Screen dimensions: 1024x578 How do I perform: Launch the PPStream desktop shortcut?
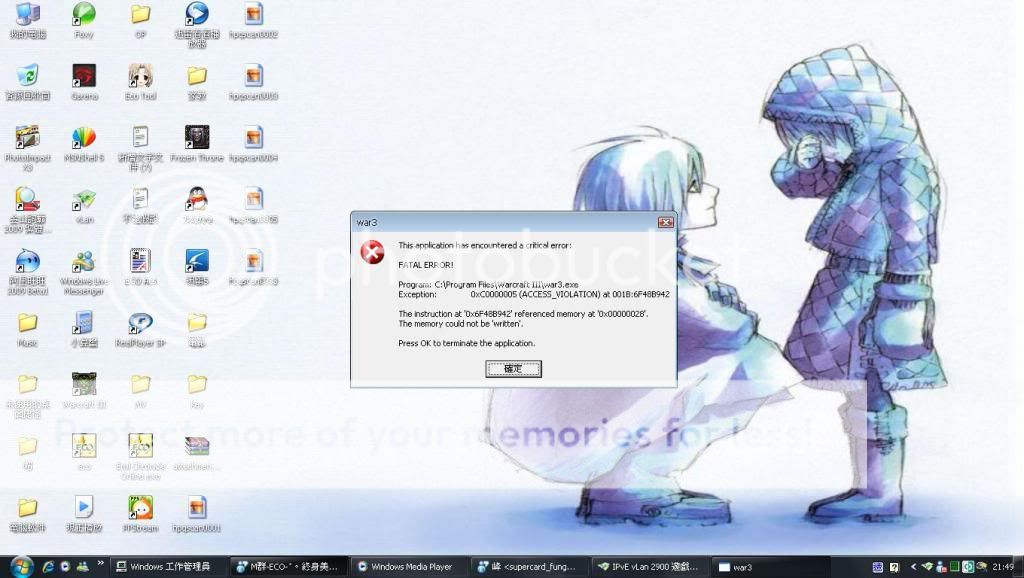point(140,508)
